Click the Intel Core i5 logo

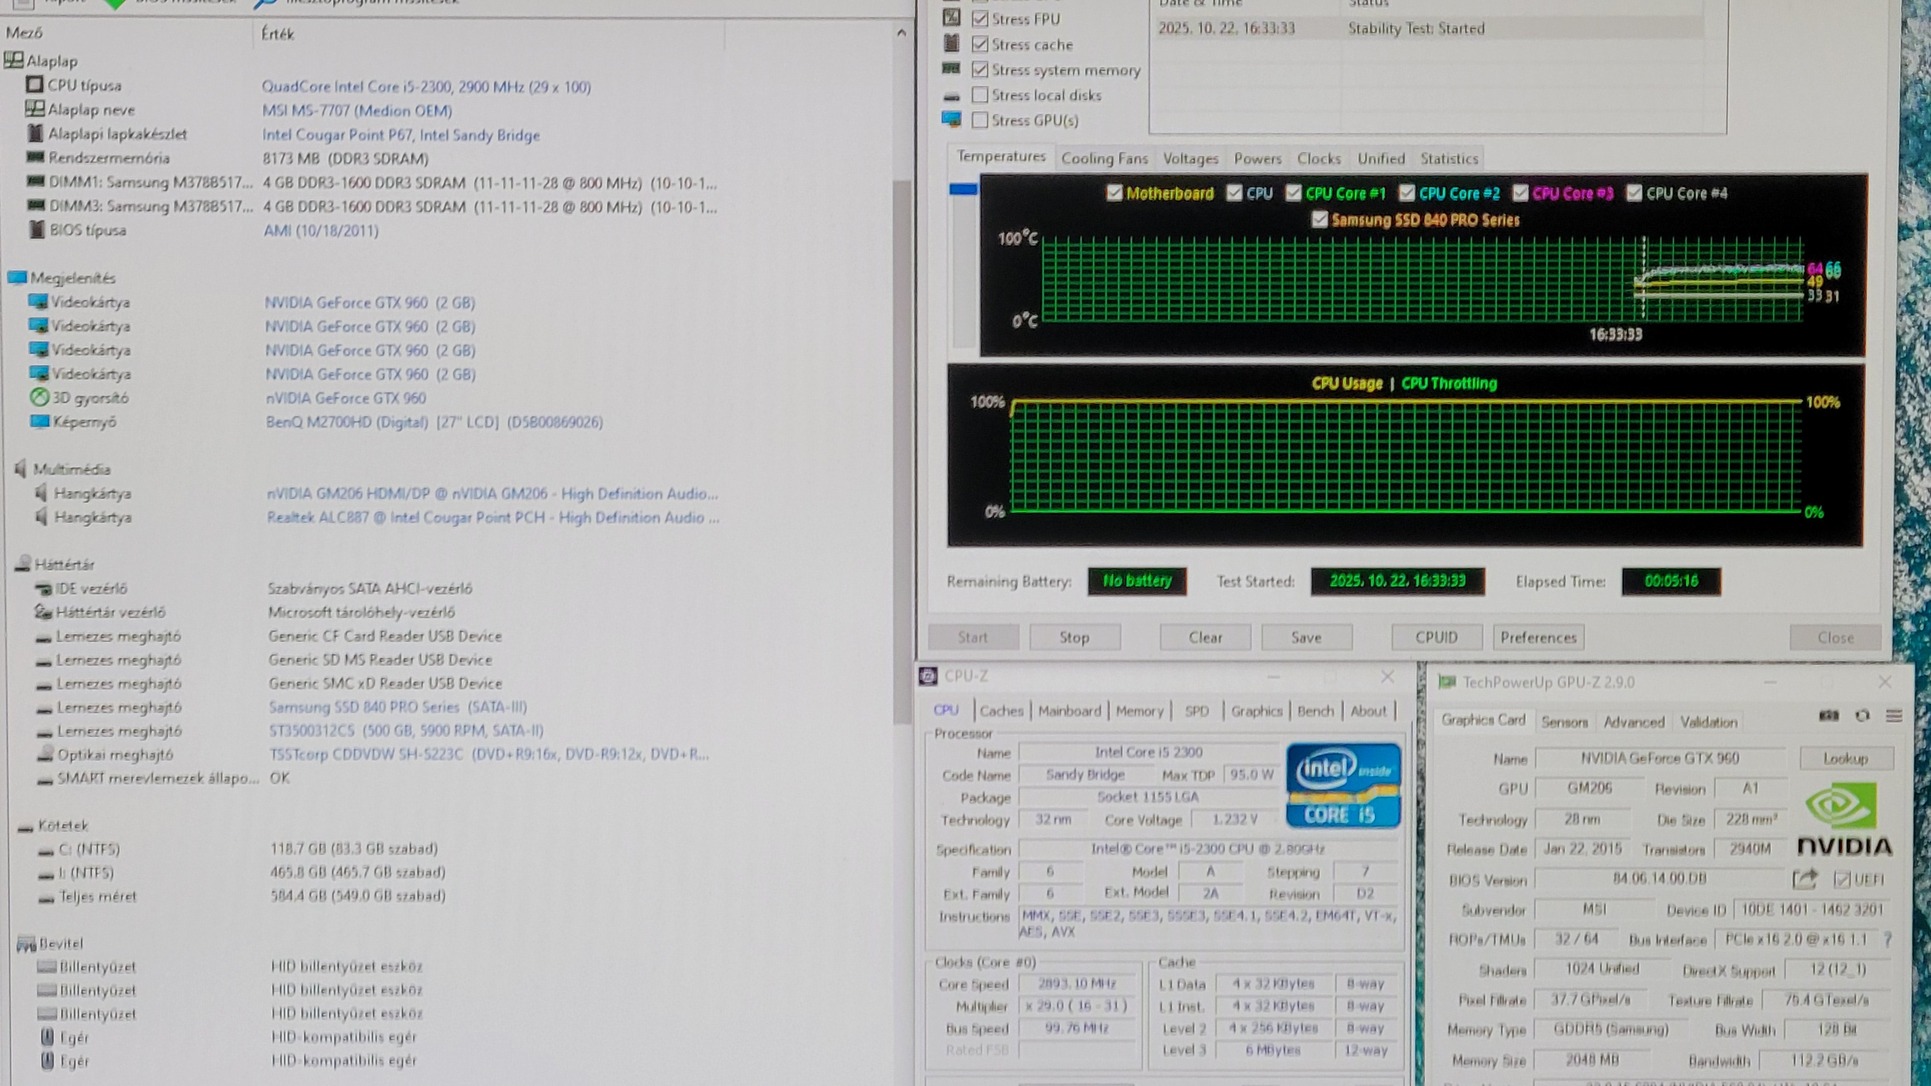tap(1343, 786)
